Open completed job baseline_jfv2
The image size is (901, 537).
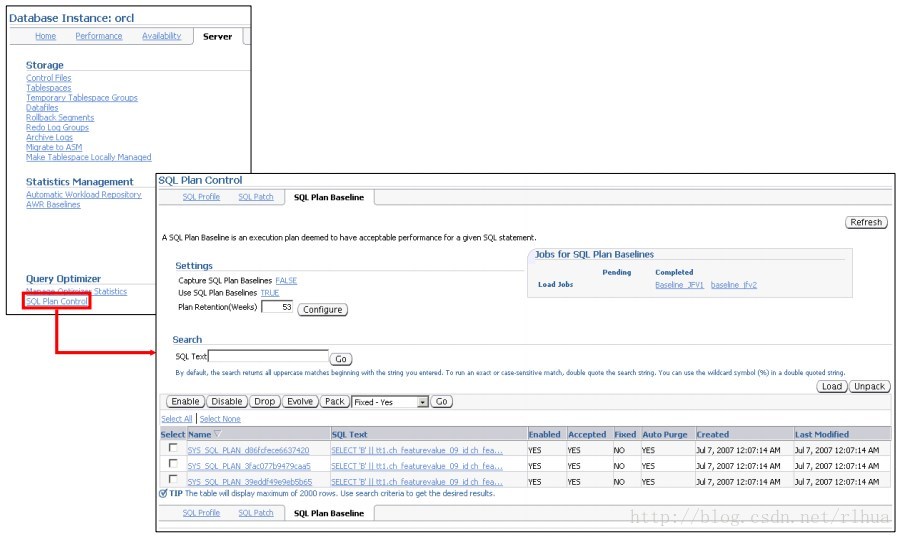coord(734,285)
